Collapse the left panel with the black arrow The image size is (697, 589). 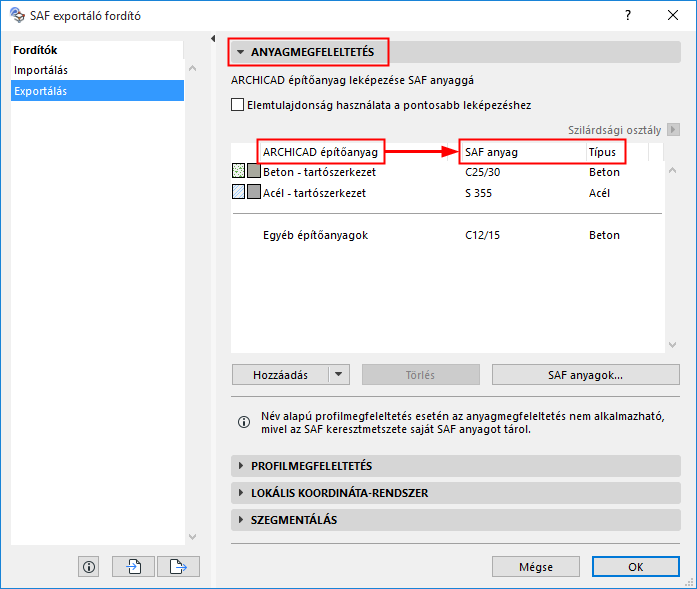(x=213, y=39)
